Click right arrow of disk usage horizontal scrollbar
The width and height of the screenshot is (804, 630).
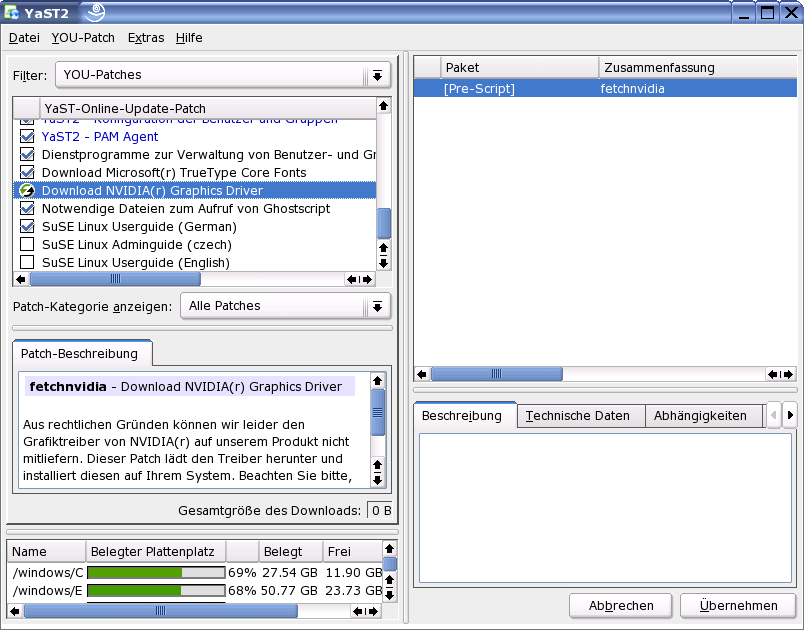(374, 611)
